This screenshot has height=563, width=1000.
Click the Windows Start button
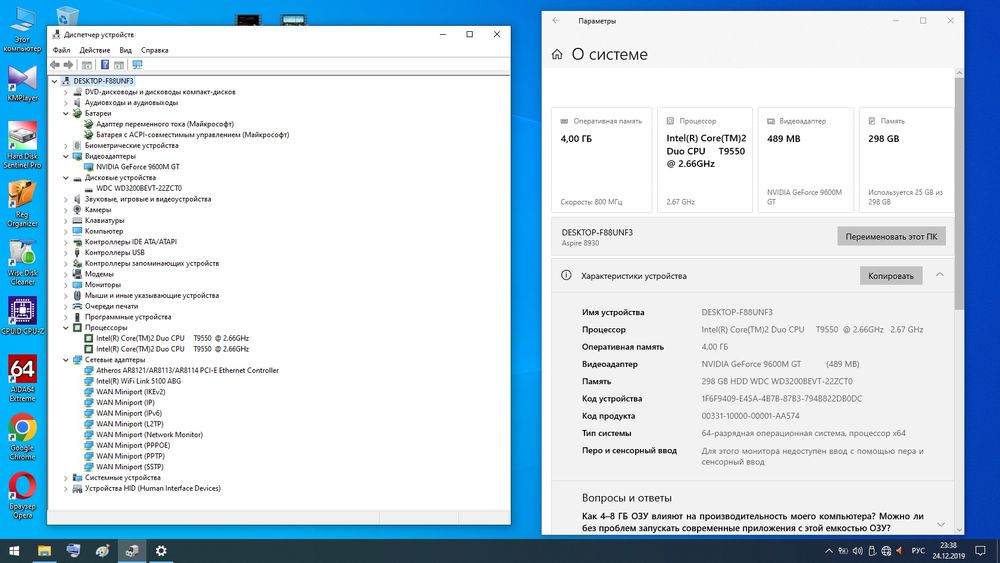(x=14, y=551)
